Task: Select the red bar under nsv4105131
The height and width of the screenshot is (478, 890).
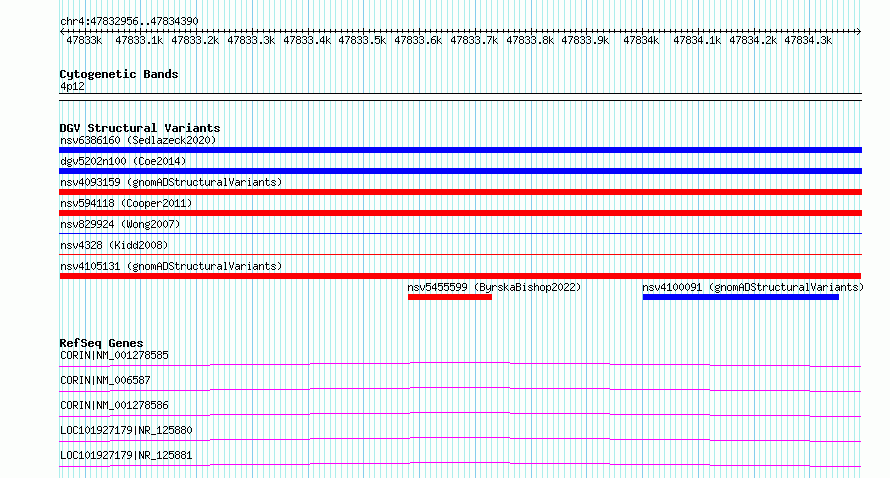Action: (x=460, y=276)
